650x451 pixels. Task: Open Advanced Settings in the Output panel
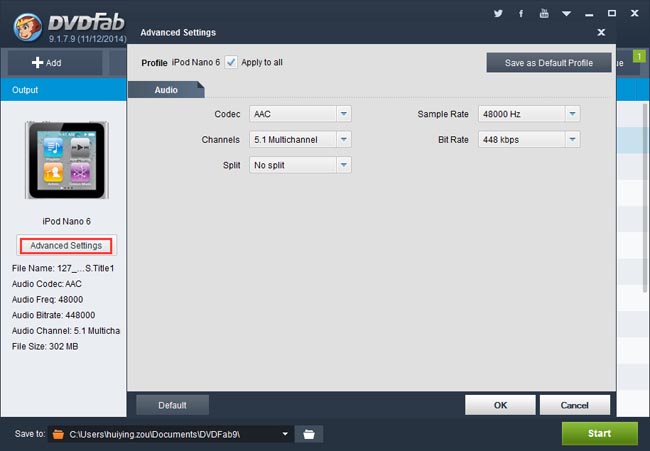click(x=66, y=245)
